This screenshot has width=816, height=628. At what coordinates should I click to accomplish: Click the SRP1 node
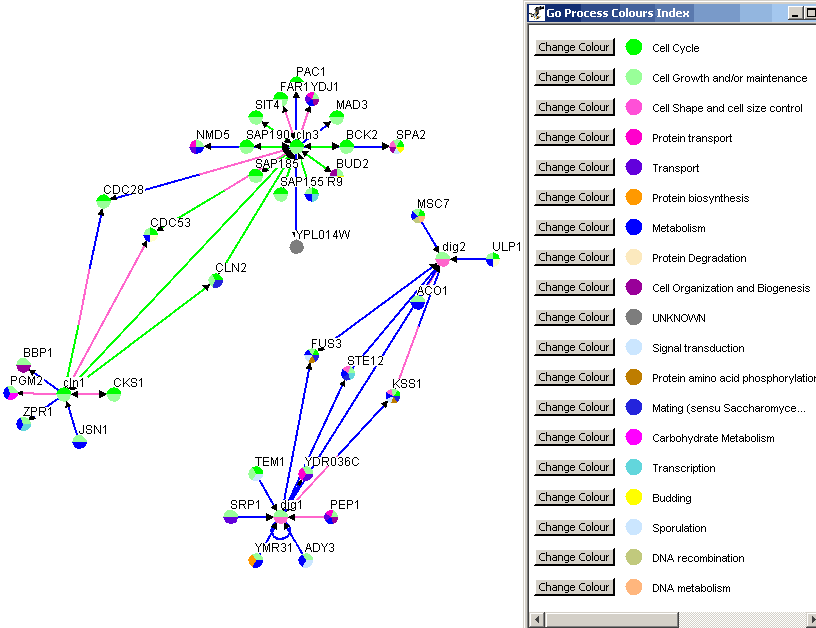[x=231, y=517]
